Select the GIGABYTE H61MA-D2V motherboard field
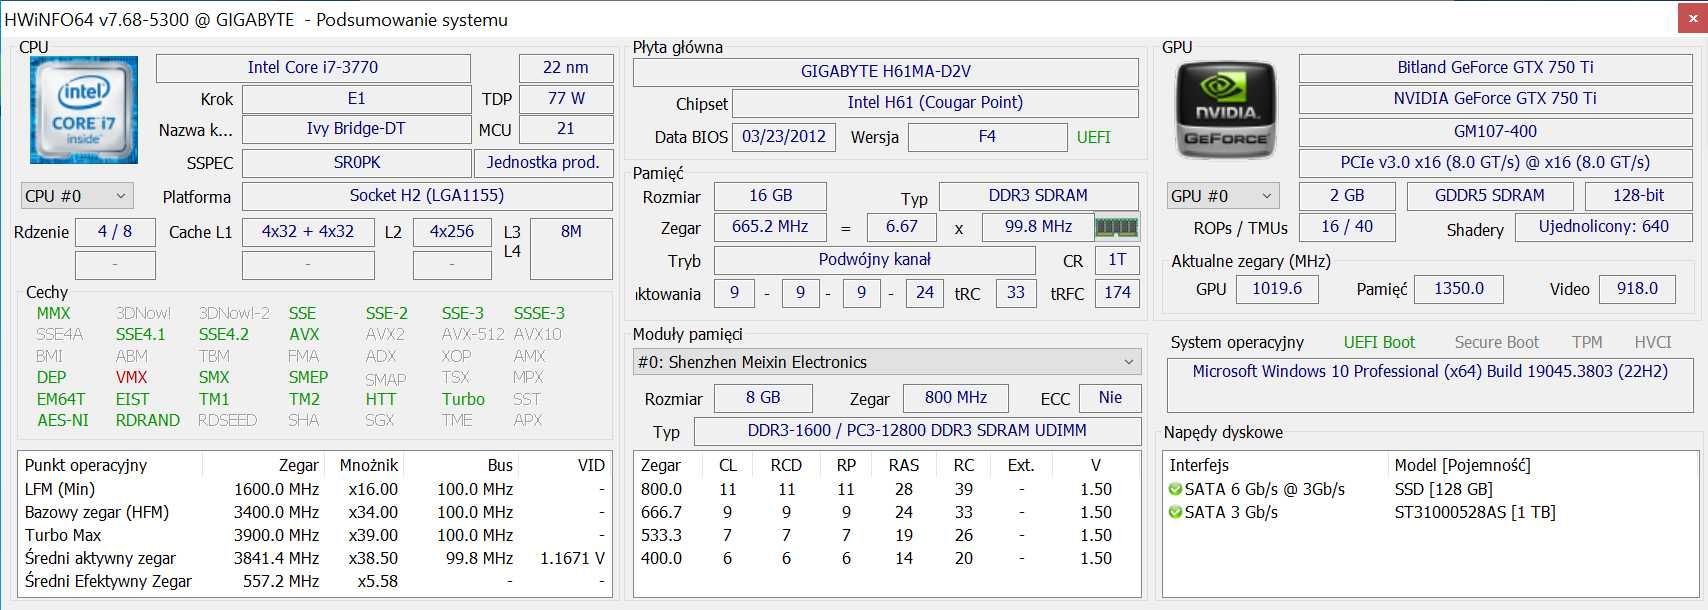Screen dimensions: 1708x610 (886, 72)
